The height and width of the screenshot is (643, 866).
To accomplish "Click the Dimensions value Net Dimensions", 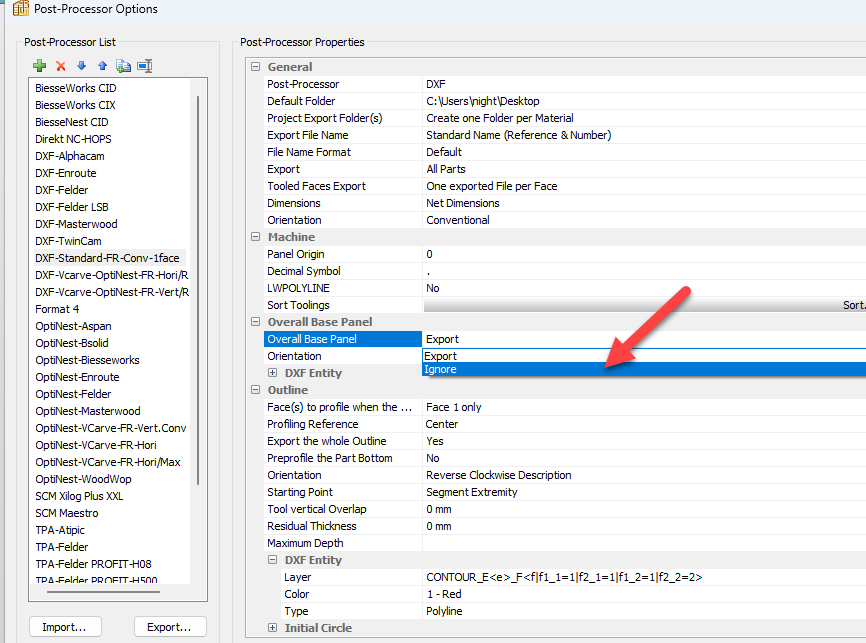I will coord(463,203).
